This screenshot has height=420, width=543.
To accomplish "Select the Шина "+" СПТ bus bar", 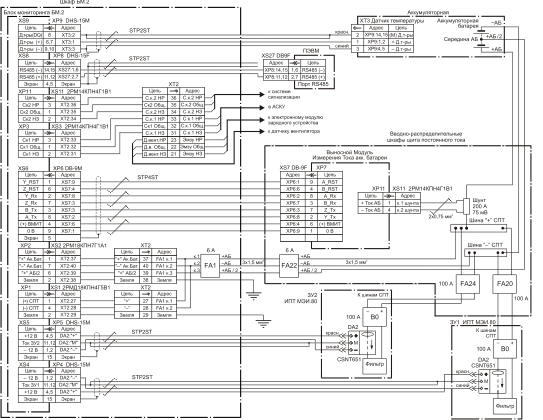I will [479, 228].
